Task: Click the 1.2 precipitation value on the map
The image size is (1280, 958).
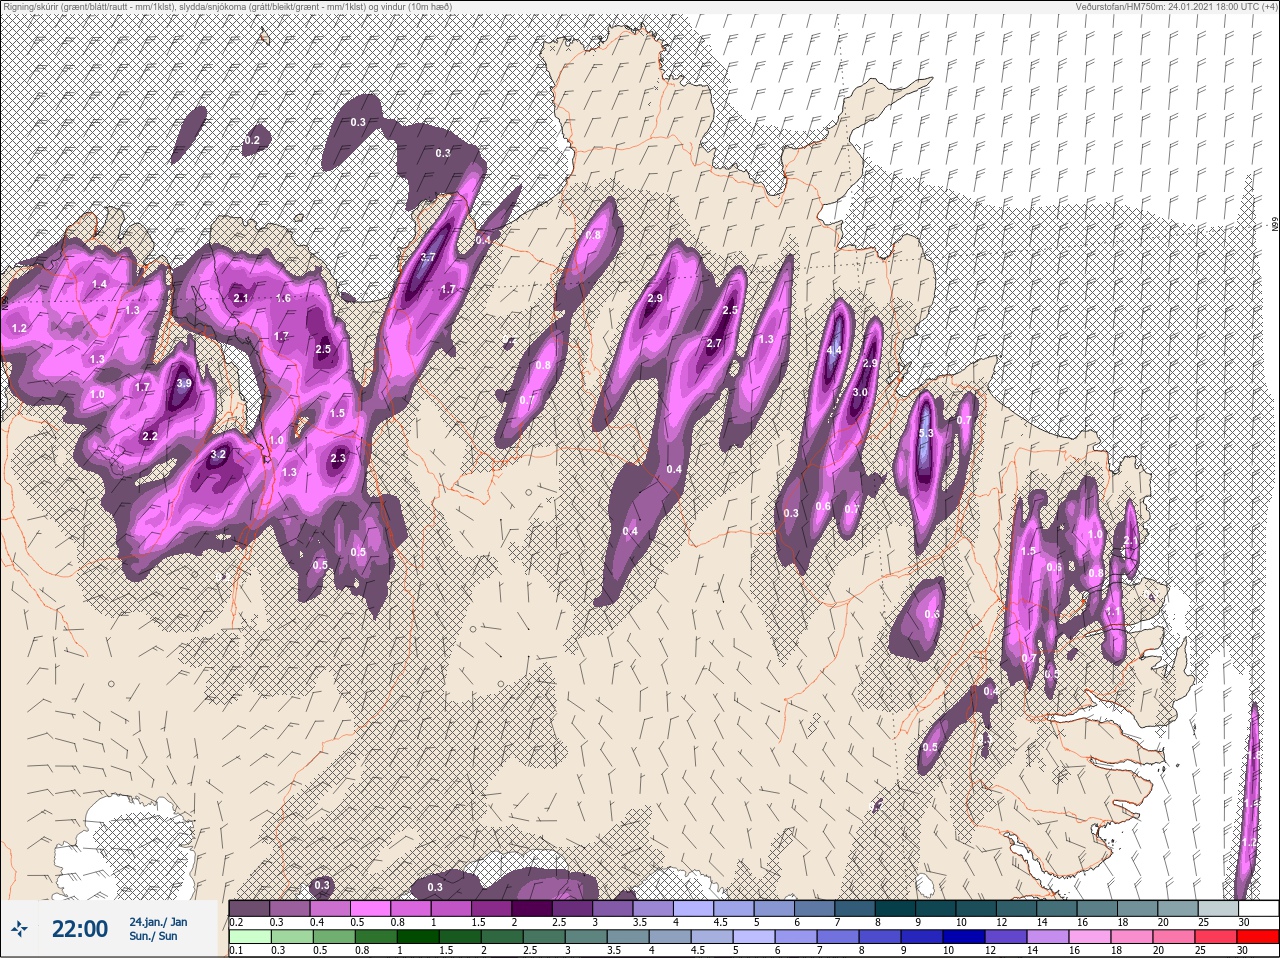Action: pyautogui.click(x=19, y=328)
